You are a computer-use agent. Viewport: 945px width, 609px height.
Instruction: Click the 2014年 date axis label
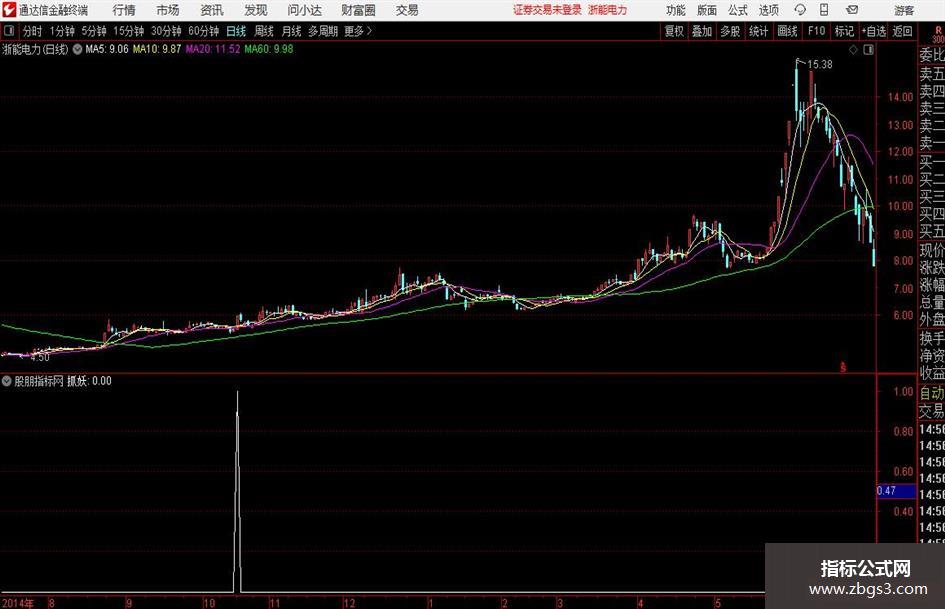pos(18,603)
